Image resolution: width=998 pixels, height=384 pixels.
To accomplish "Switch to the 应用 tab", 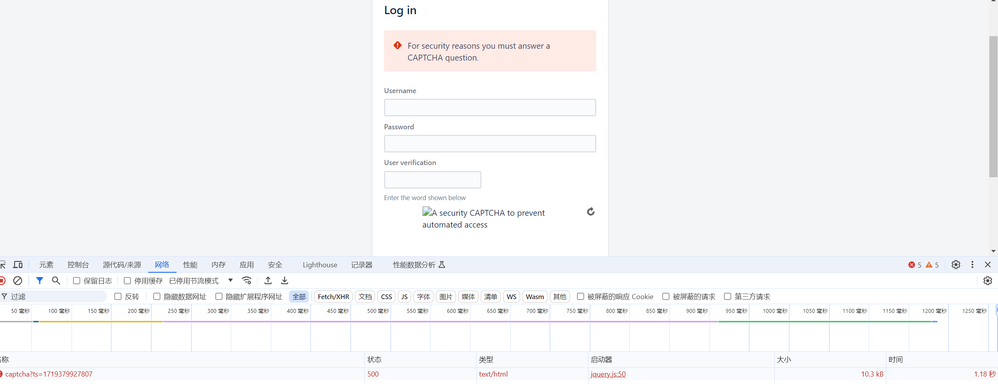I will 246,265.
